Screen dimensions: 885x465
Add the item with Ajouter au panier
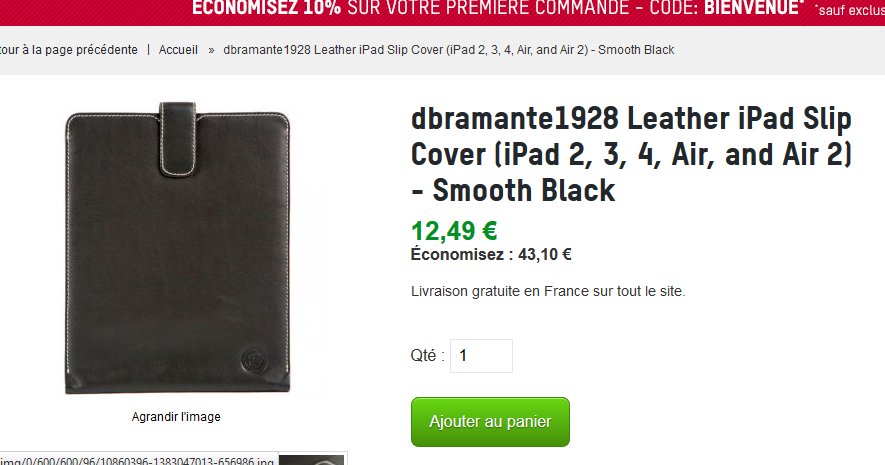click(490, 422)
